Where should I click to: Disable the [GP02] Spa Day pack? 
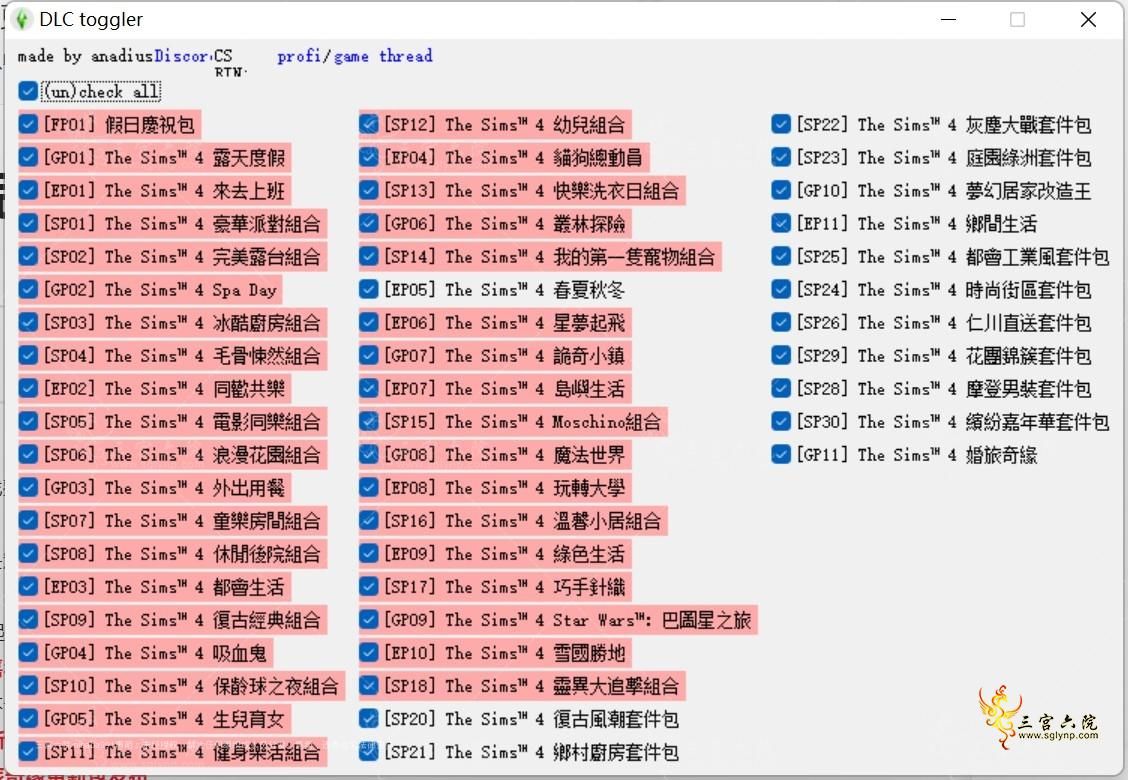(28, 290)
